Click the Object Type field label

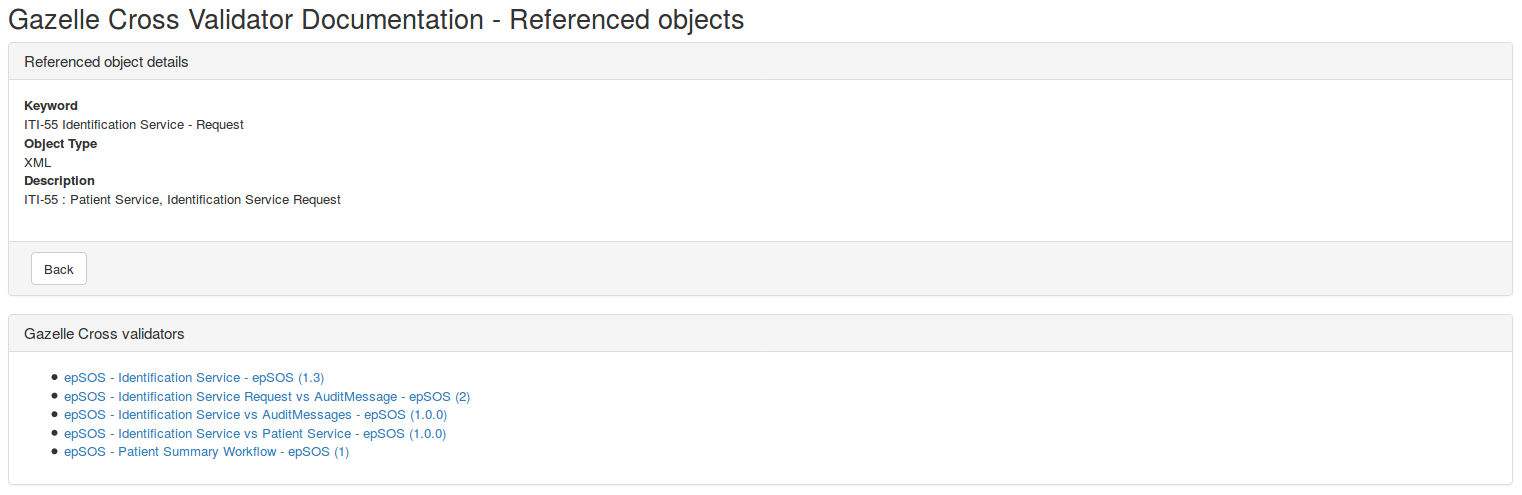[60, 144]
